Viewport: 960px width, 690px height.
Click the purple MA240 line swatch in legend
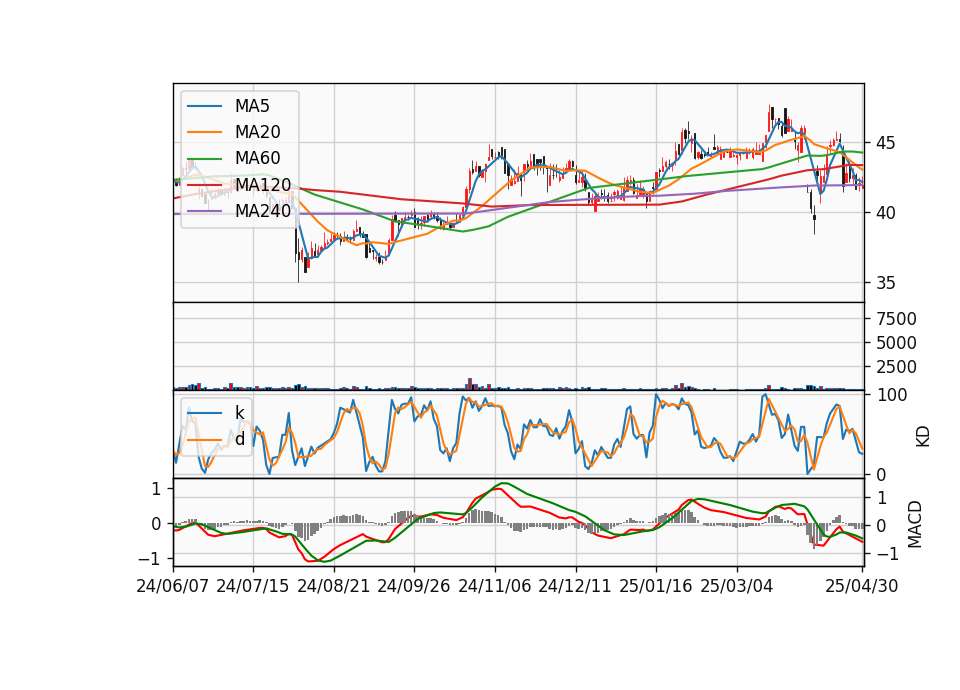coord(205,211)
